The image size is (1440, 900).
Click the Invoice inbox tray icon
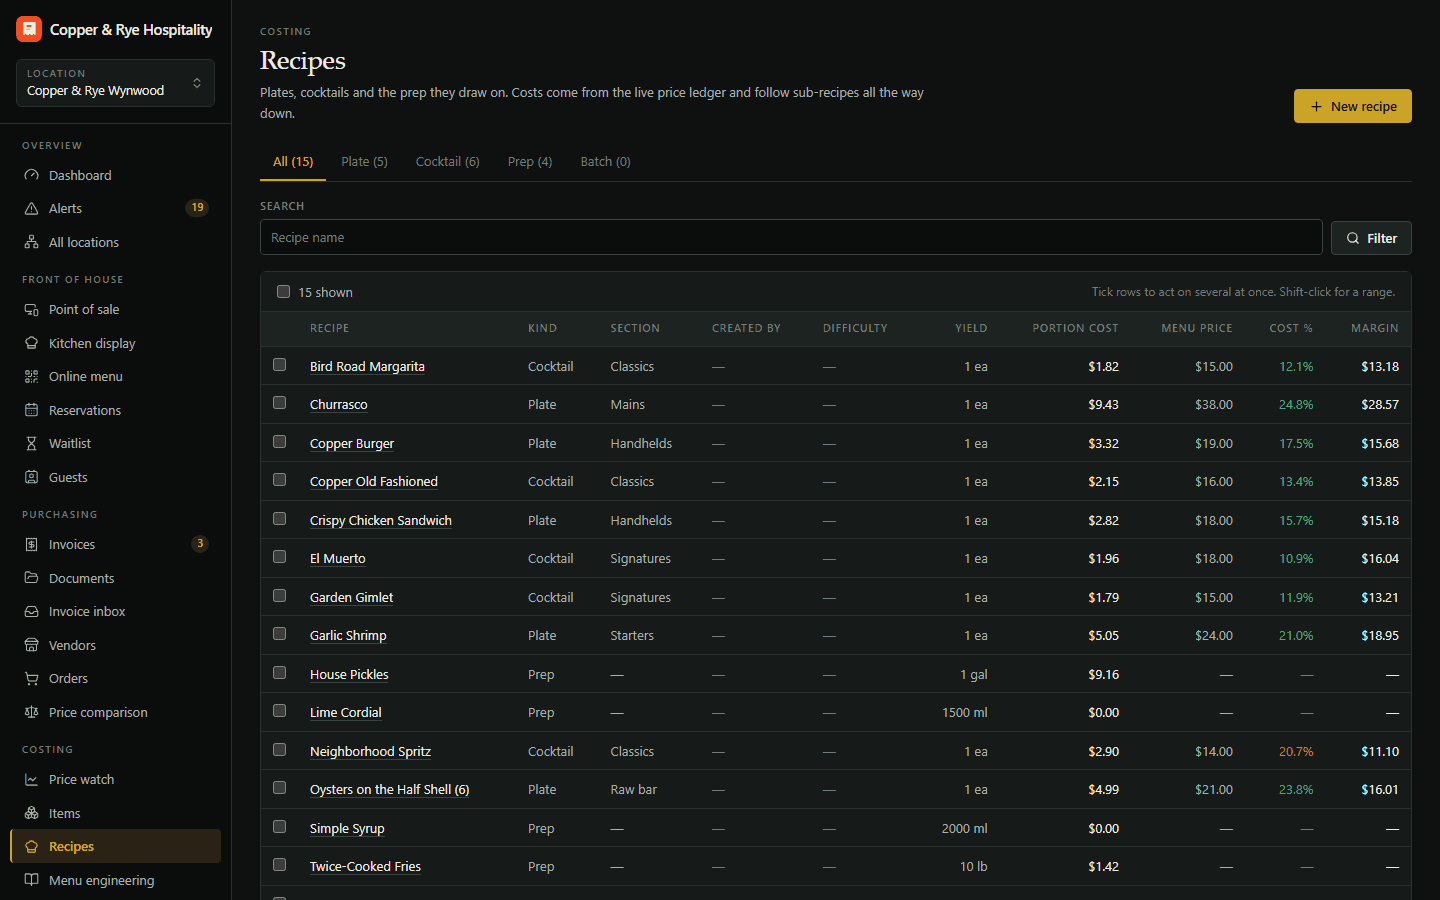pos(31,611)
